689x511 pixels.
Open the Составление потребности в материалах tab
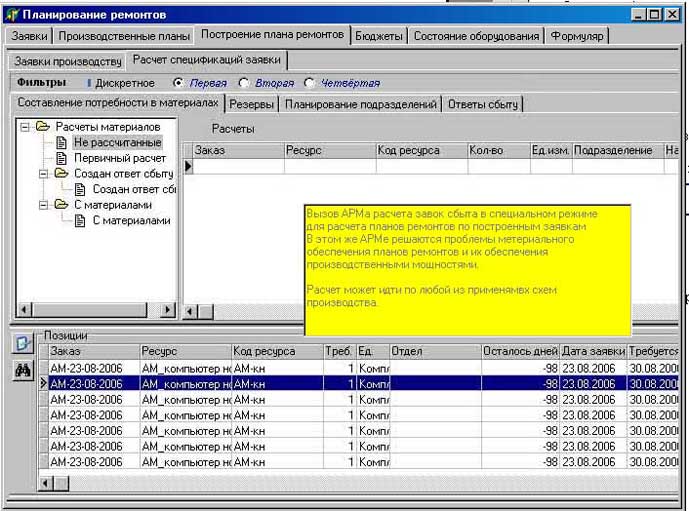[118, 102]
